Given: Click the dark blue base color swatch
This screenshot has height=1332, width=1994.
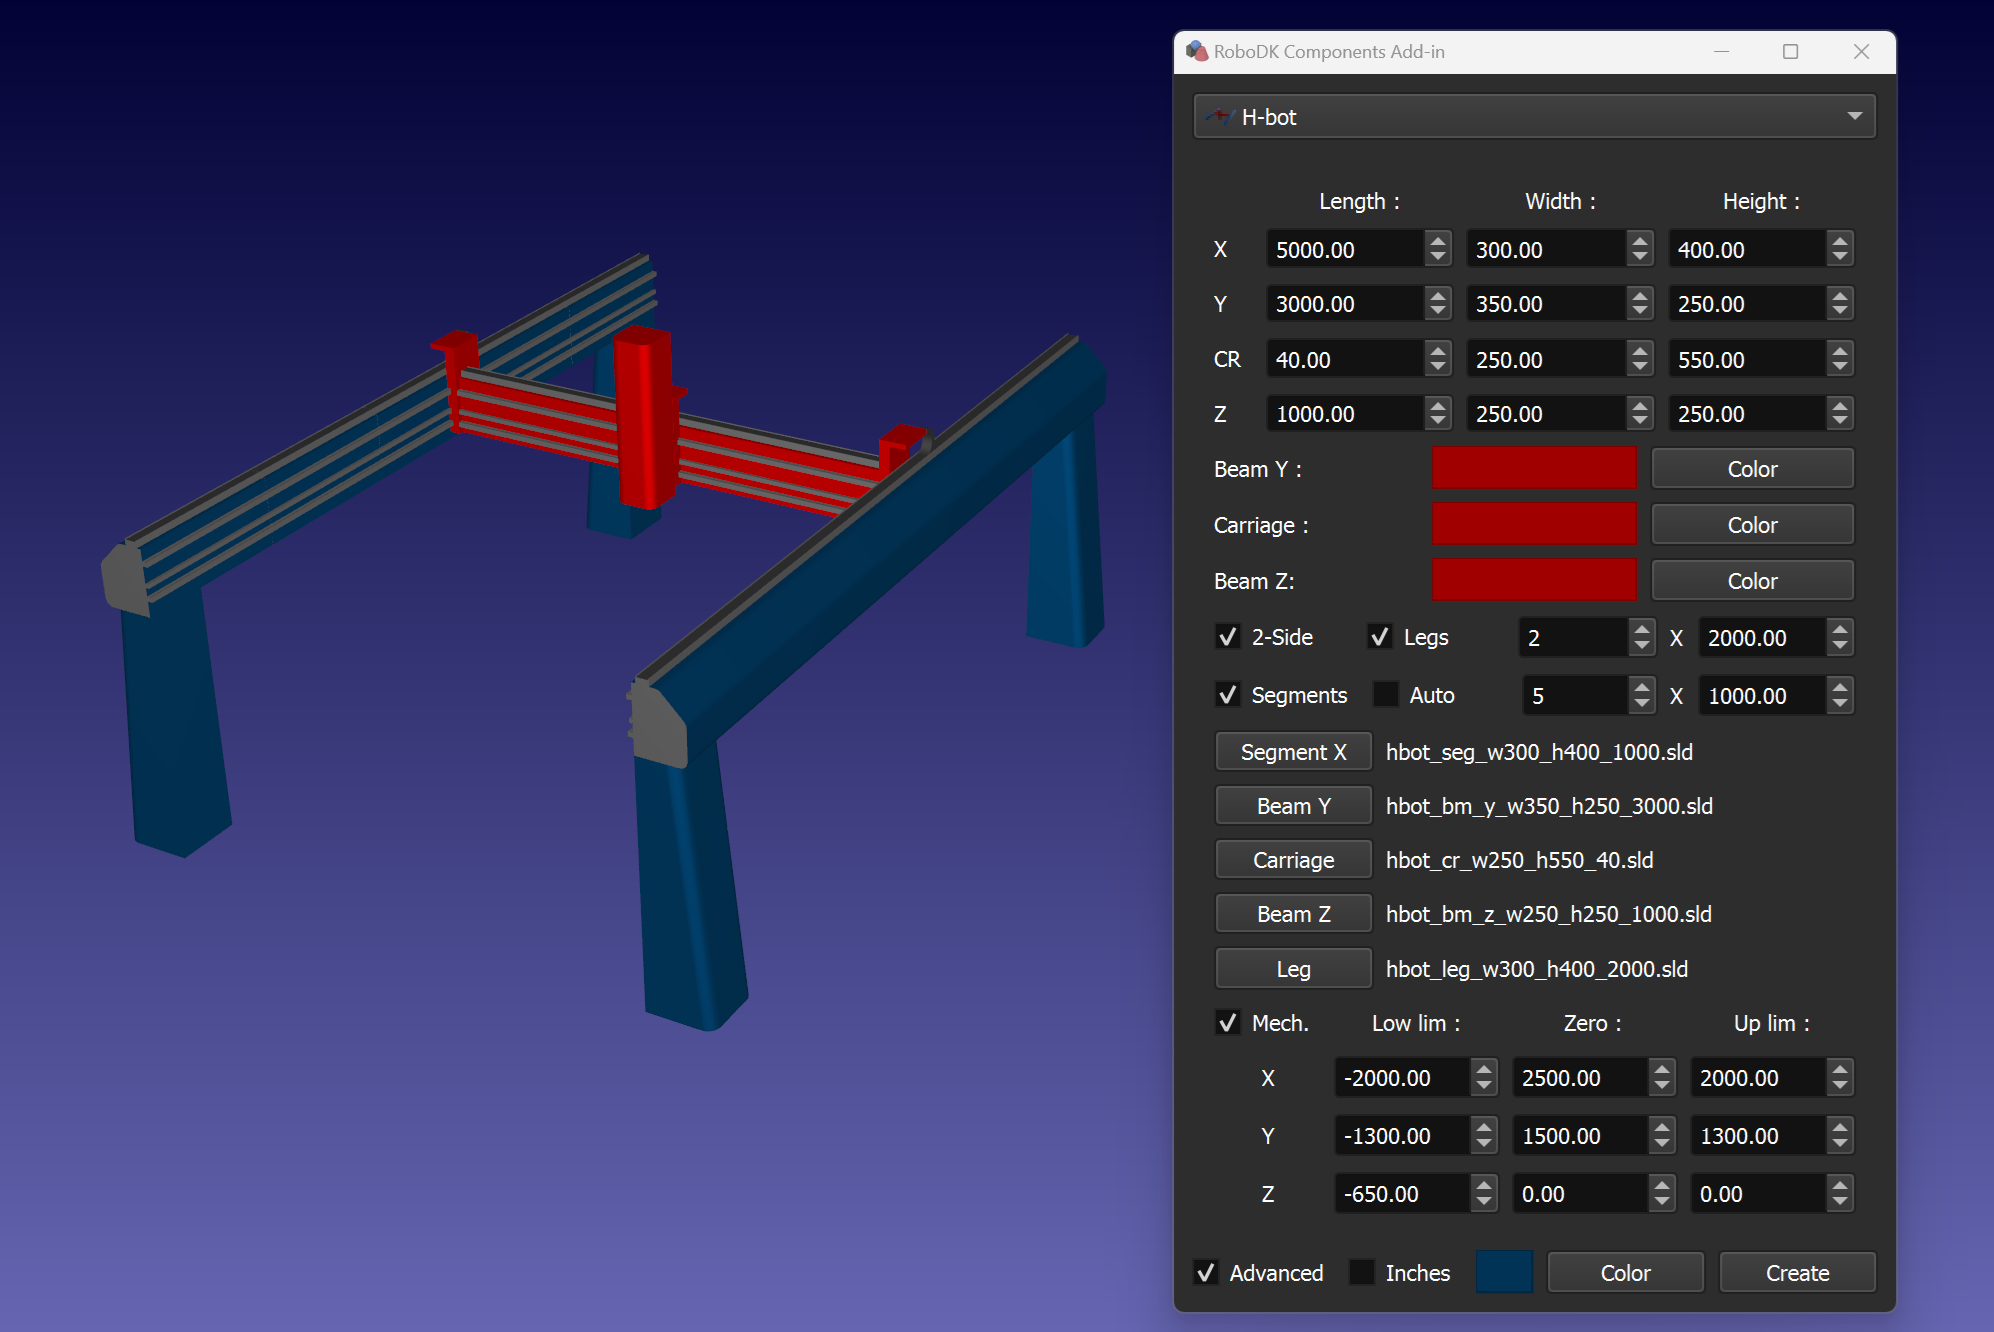Looking at the screenshot, I should tap(1504, 1272).
